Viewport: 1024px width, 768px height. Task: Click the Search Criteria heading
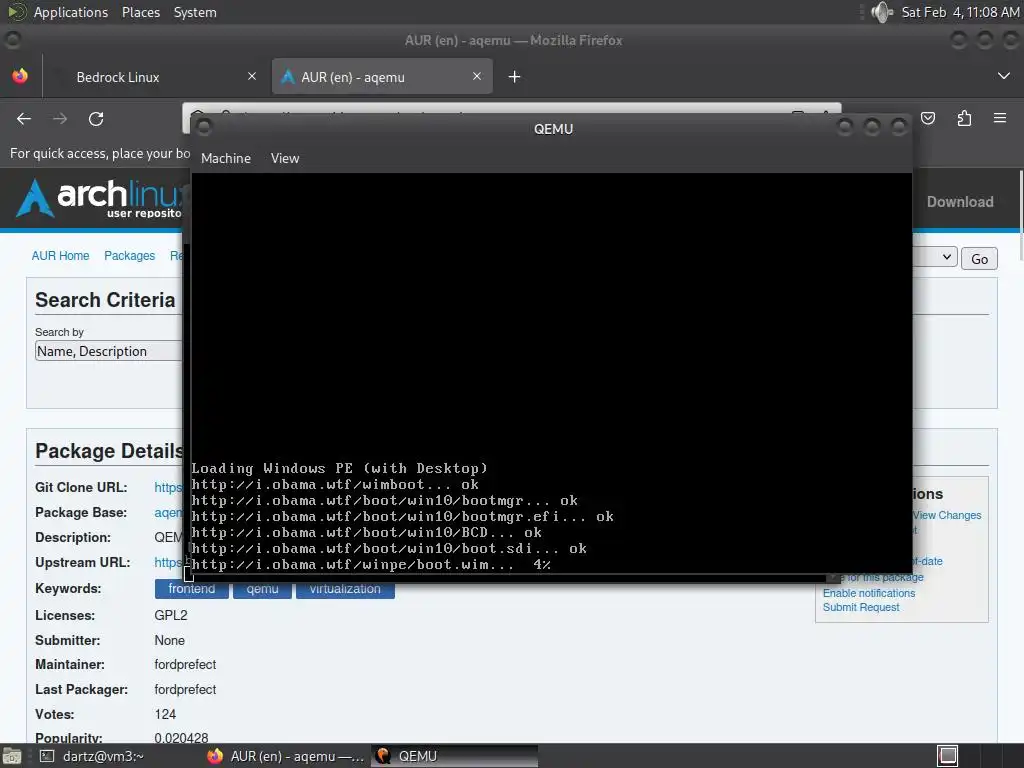(105, 300)
